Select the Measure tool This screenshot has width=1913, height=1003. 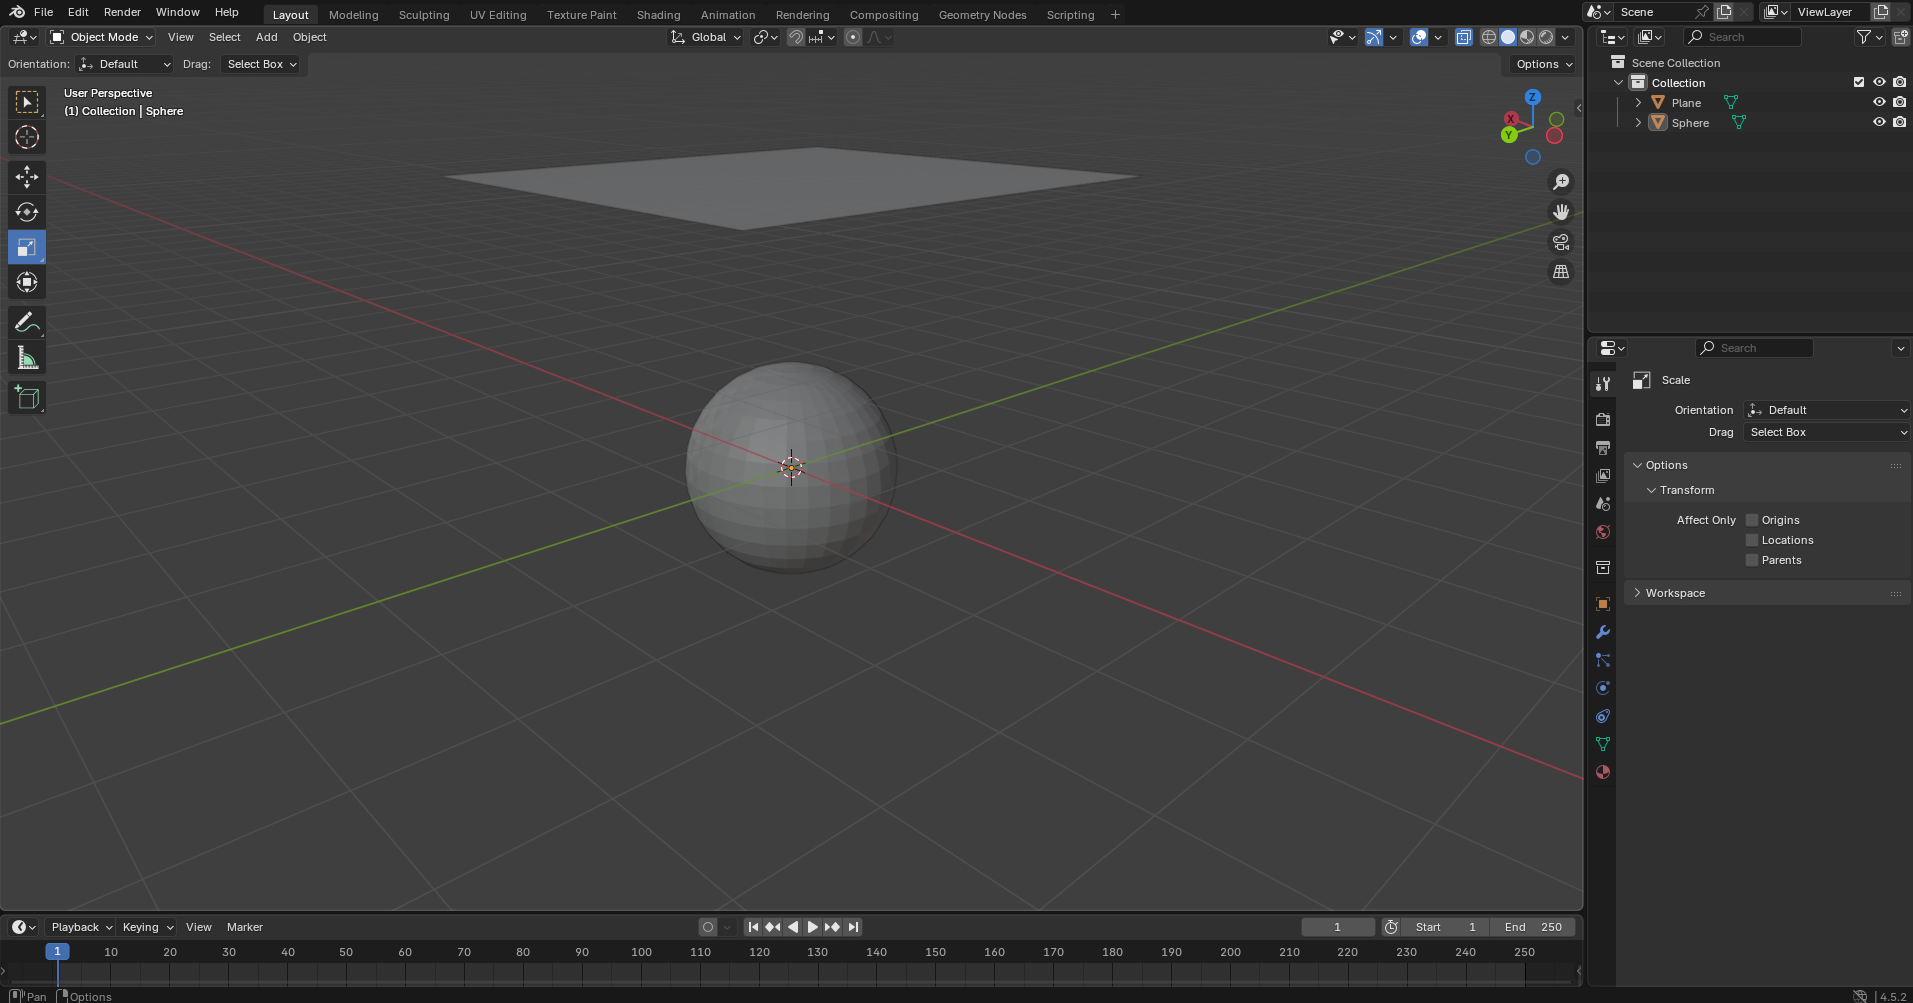[26, 356]
